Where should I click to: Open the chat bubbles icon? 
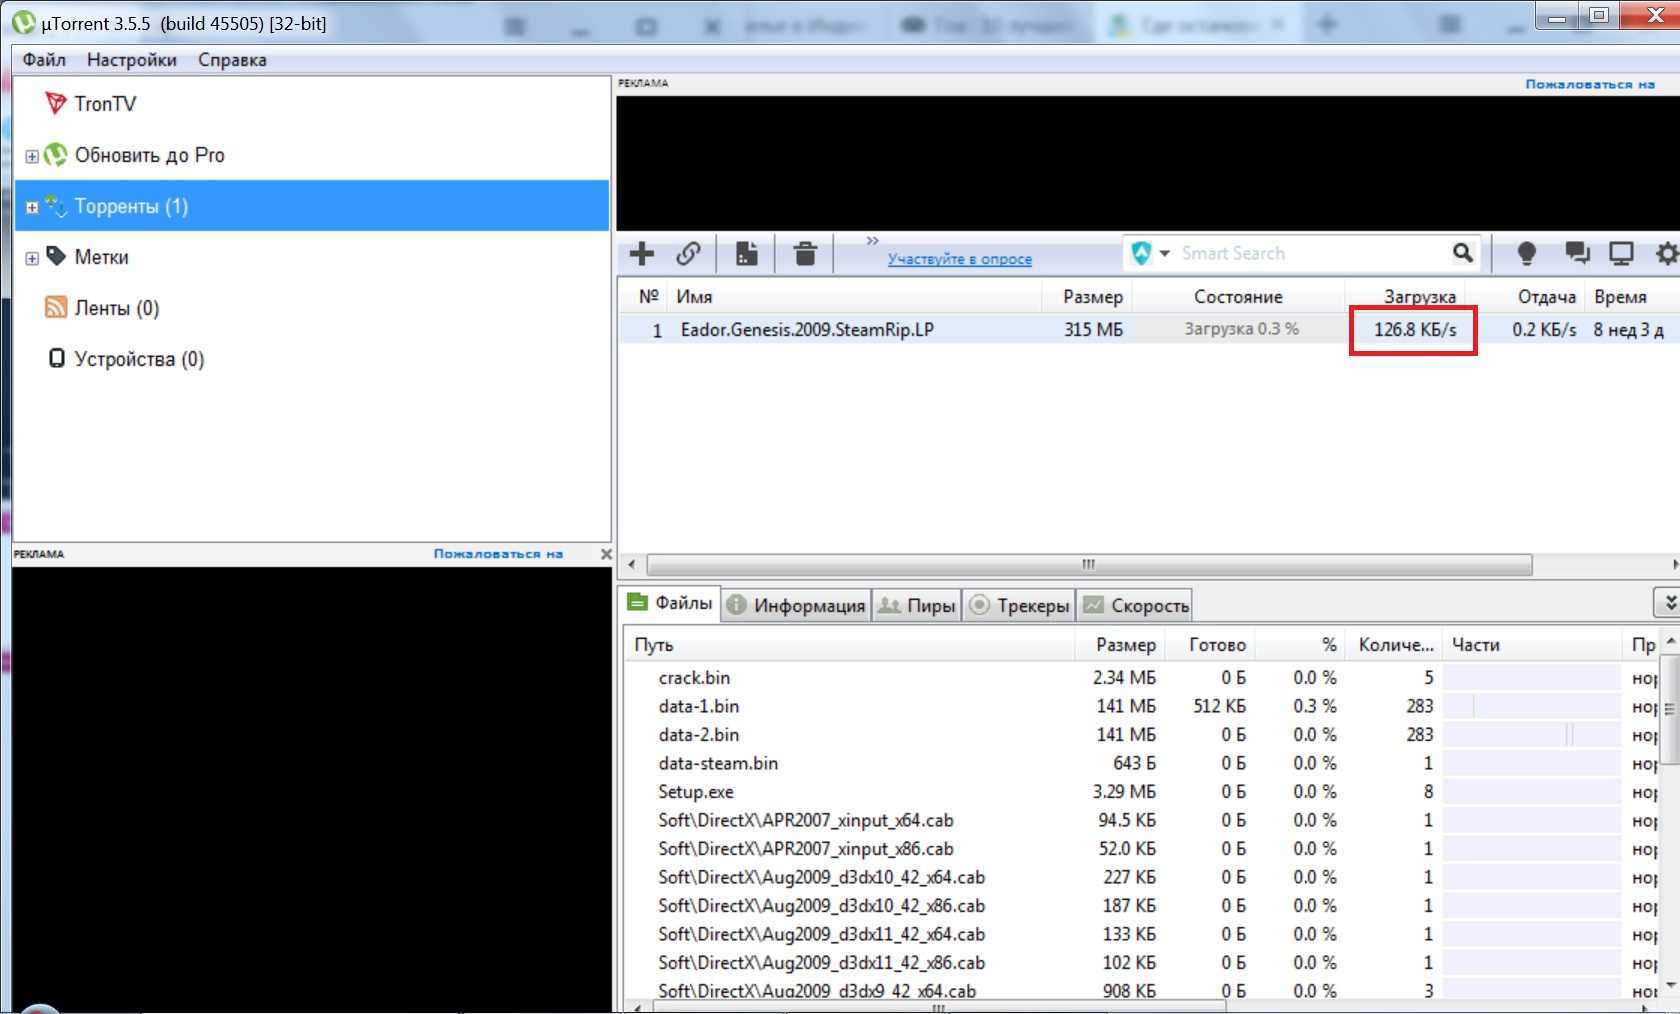pos(1577,254)
